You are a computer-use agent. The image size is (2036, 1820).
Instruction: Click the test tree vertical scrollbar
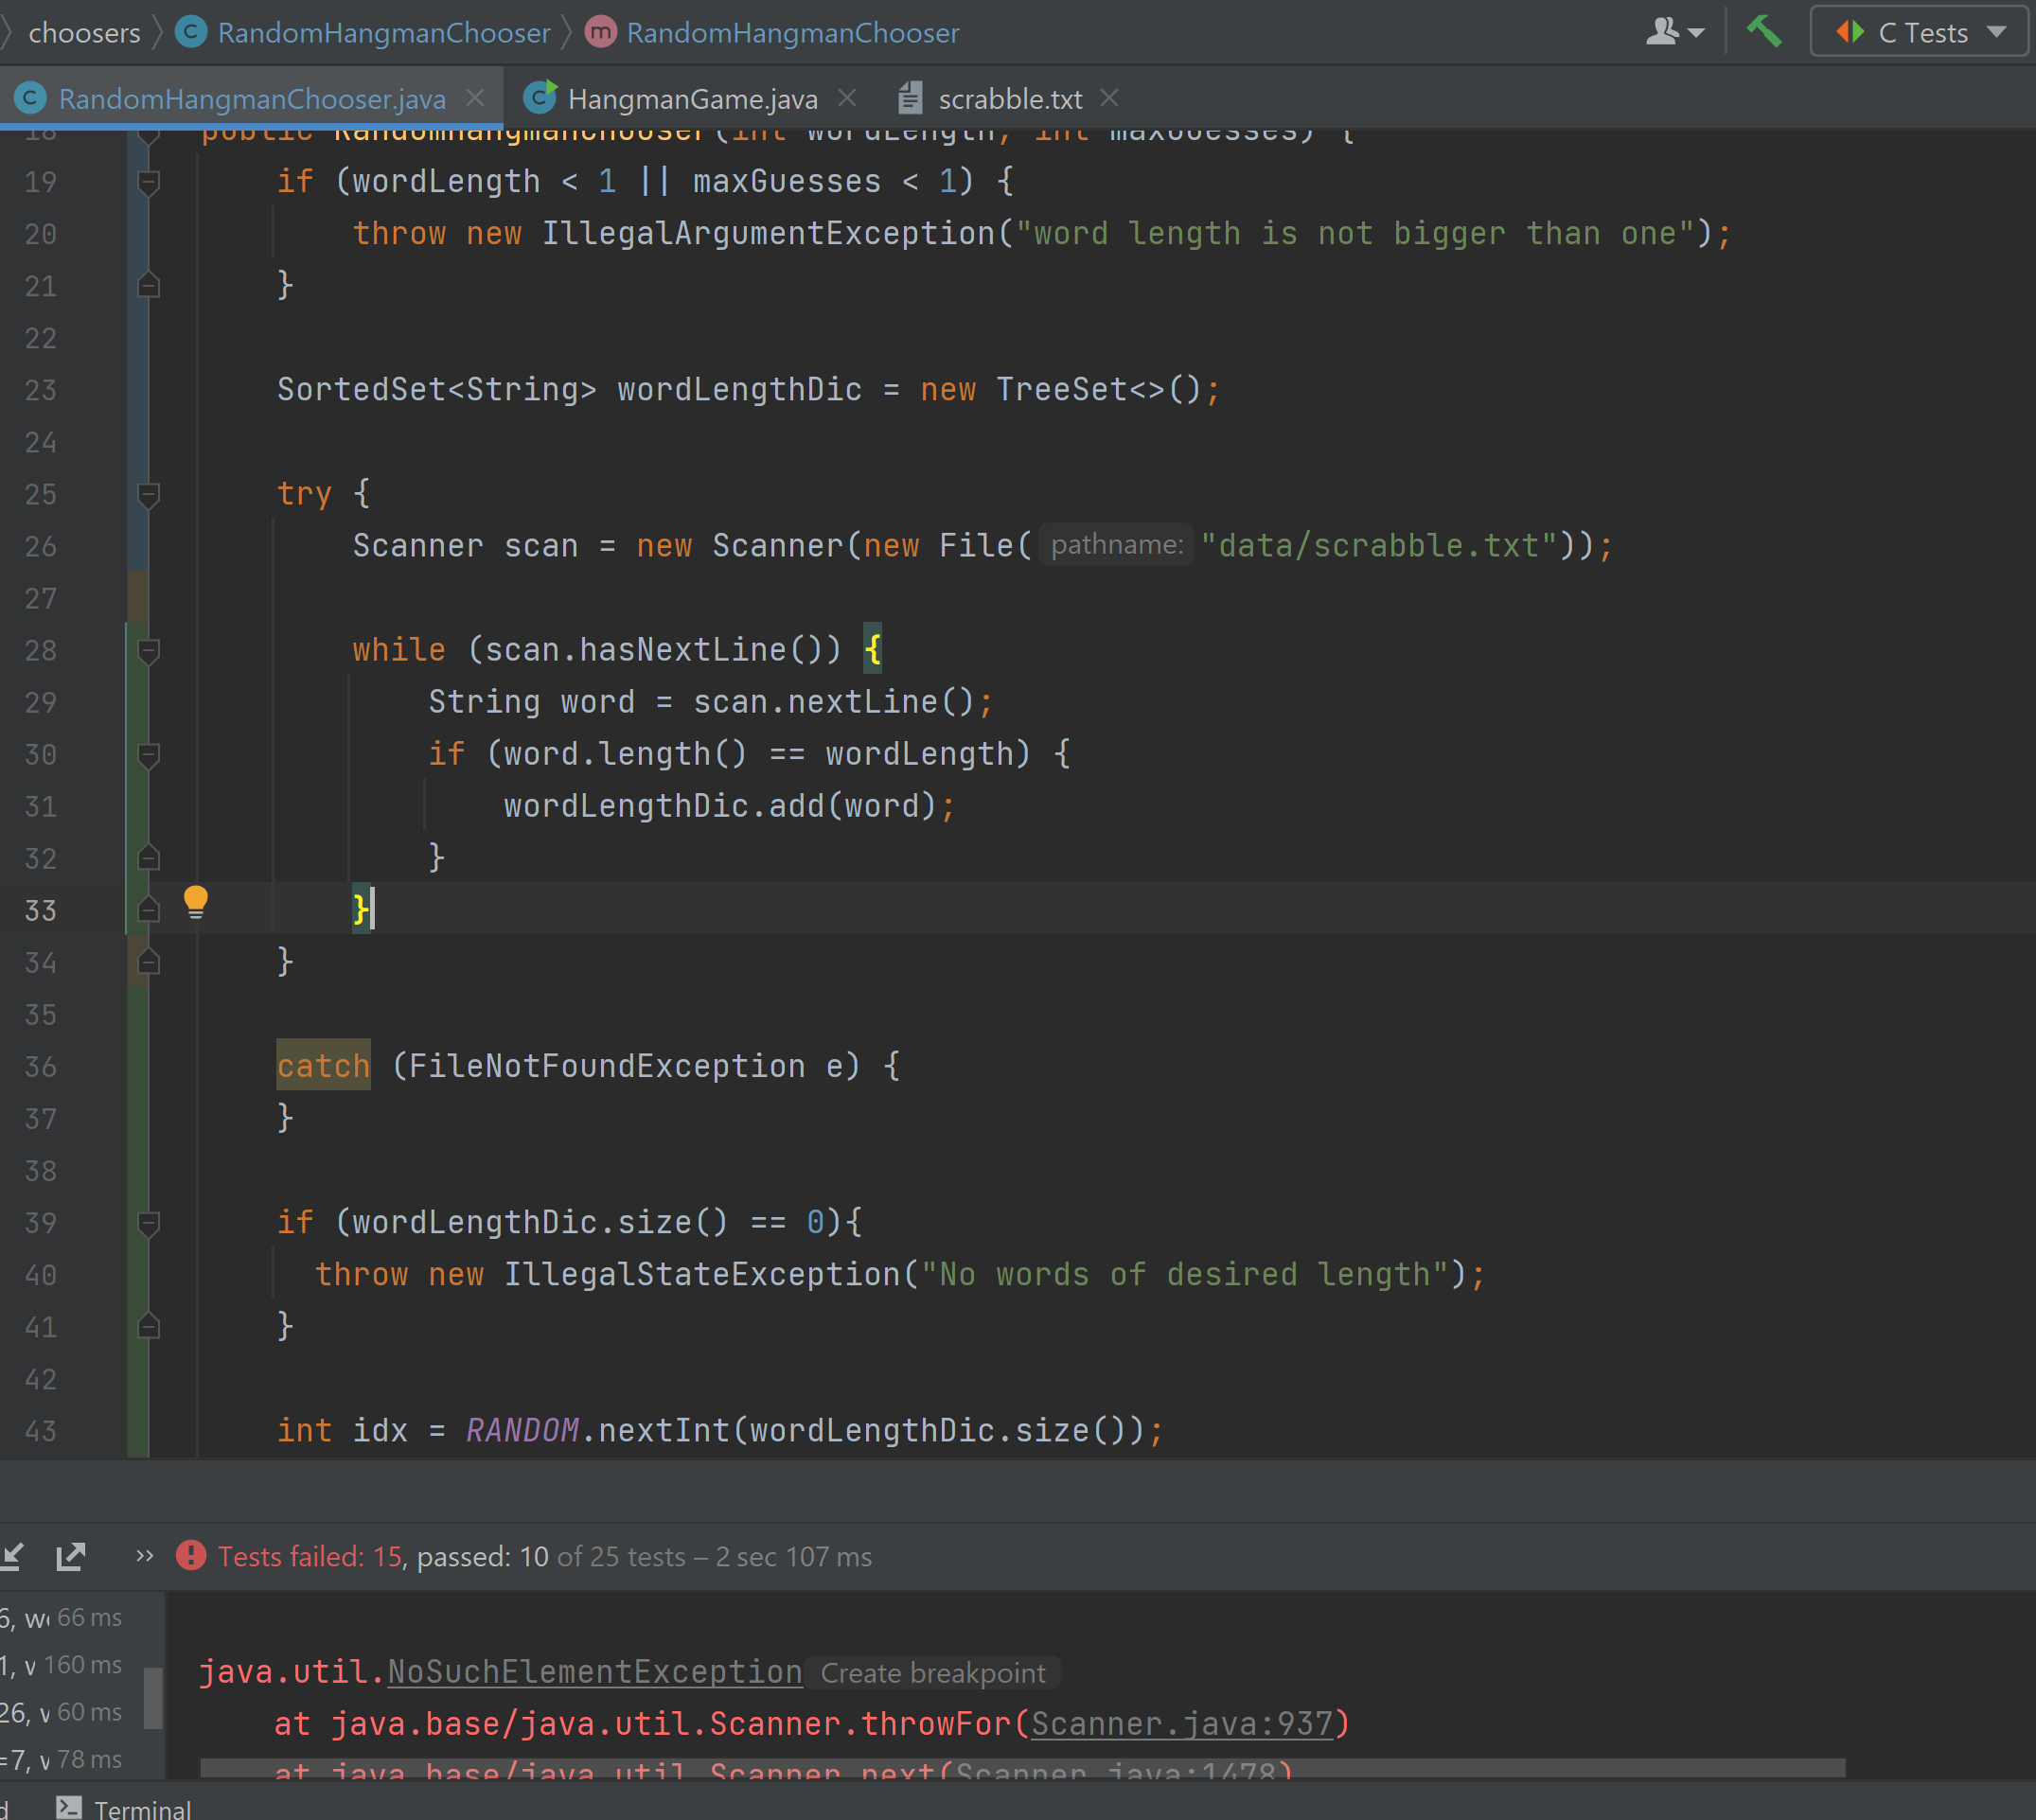click(153, 1697)
